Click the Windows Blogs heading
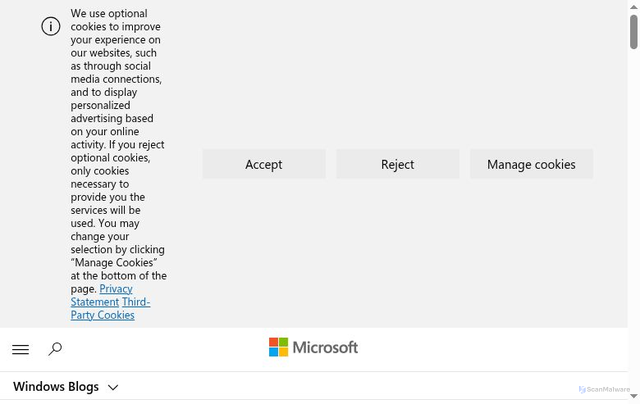This screenshot has width=640, height=404. [56, 386]
